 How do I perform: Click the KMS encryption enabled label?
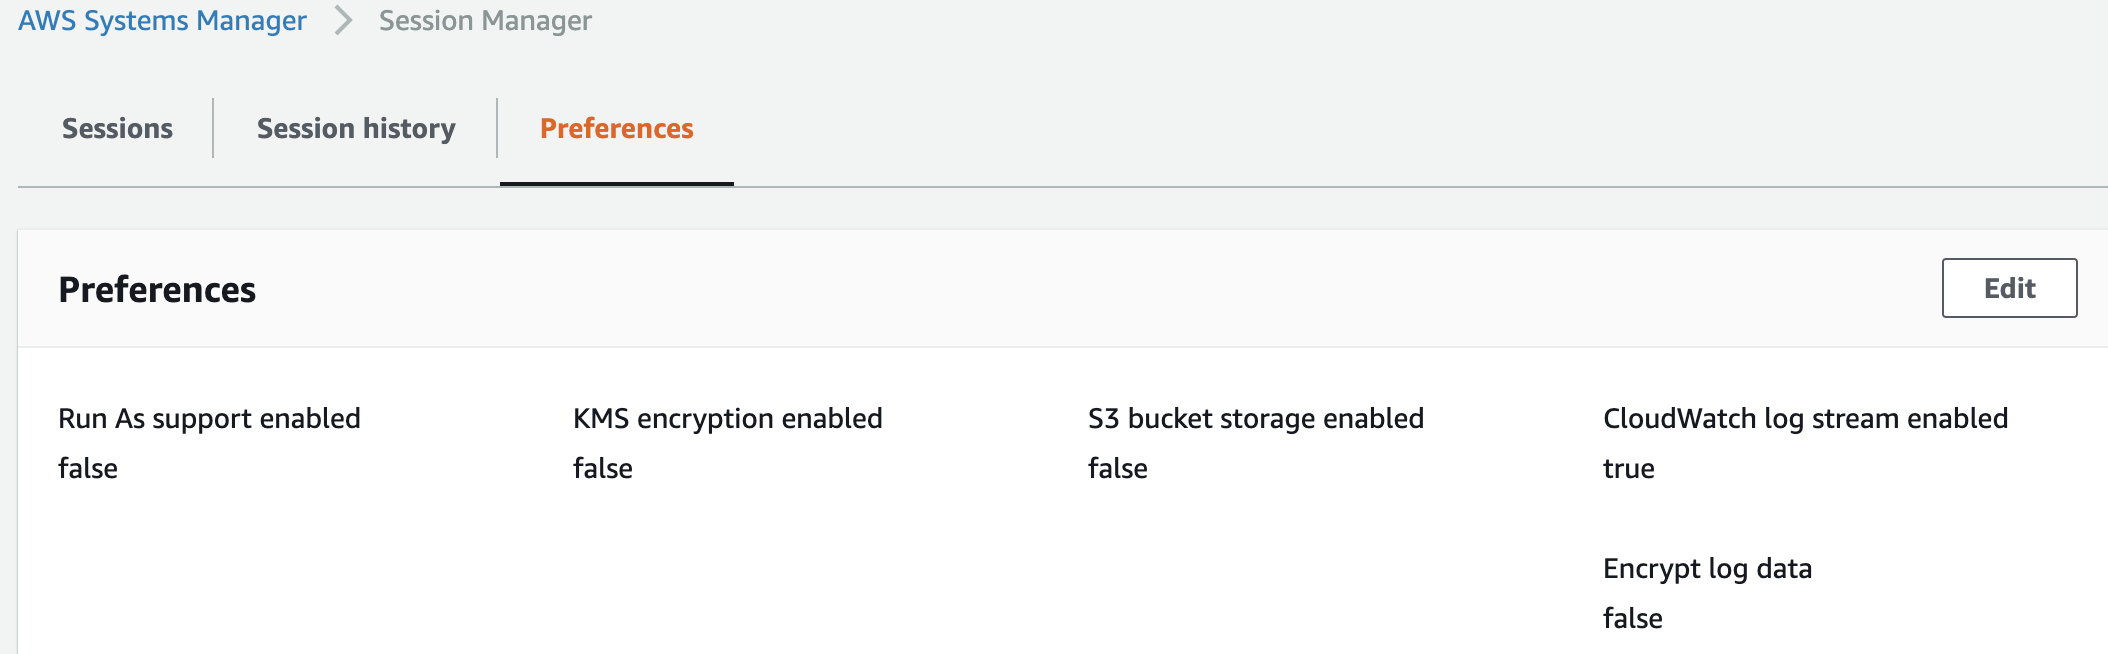click(x=727, y=418)
